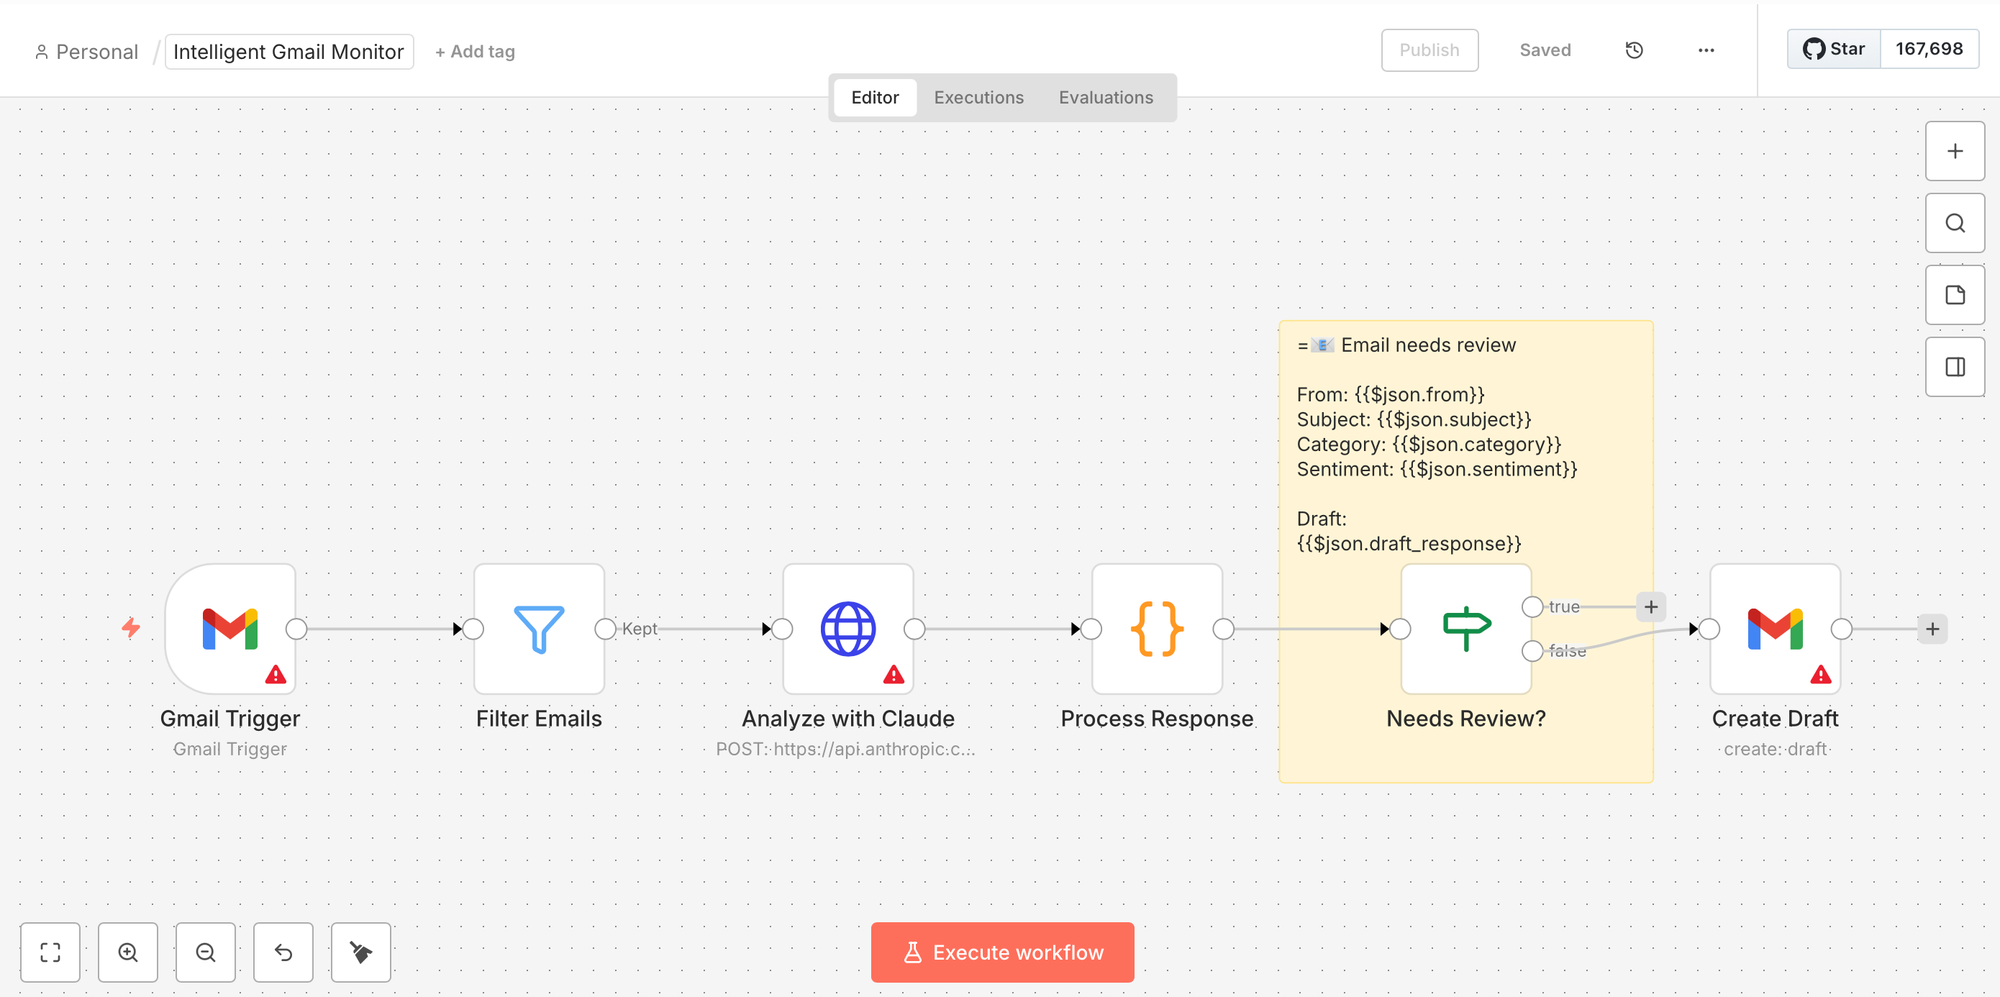Tidy up the workflow nodes
This screenshot has width=2000, height=997.
point(361,952)
